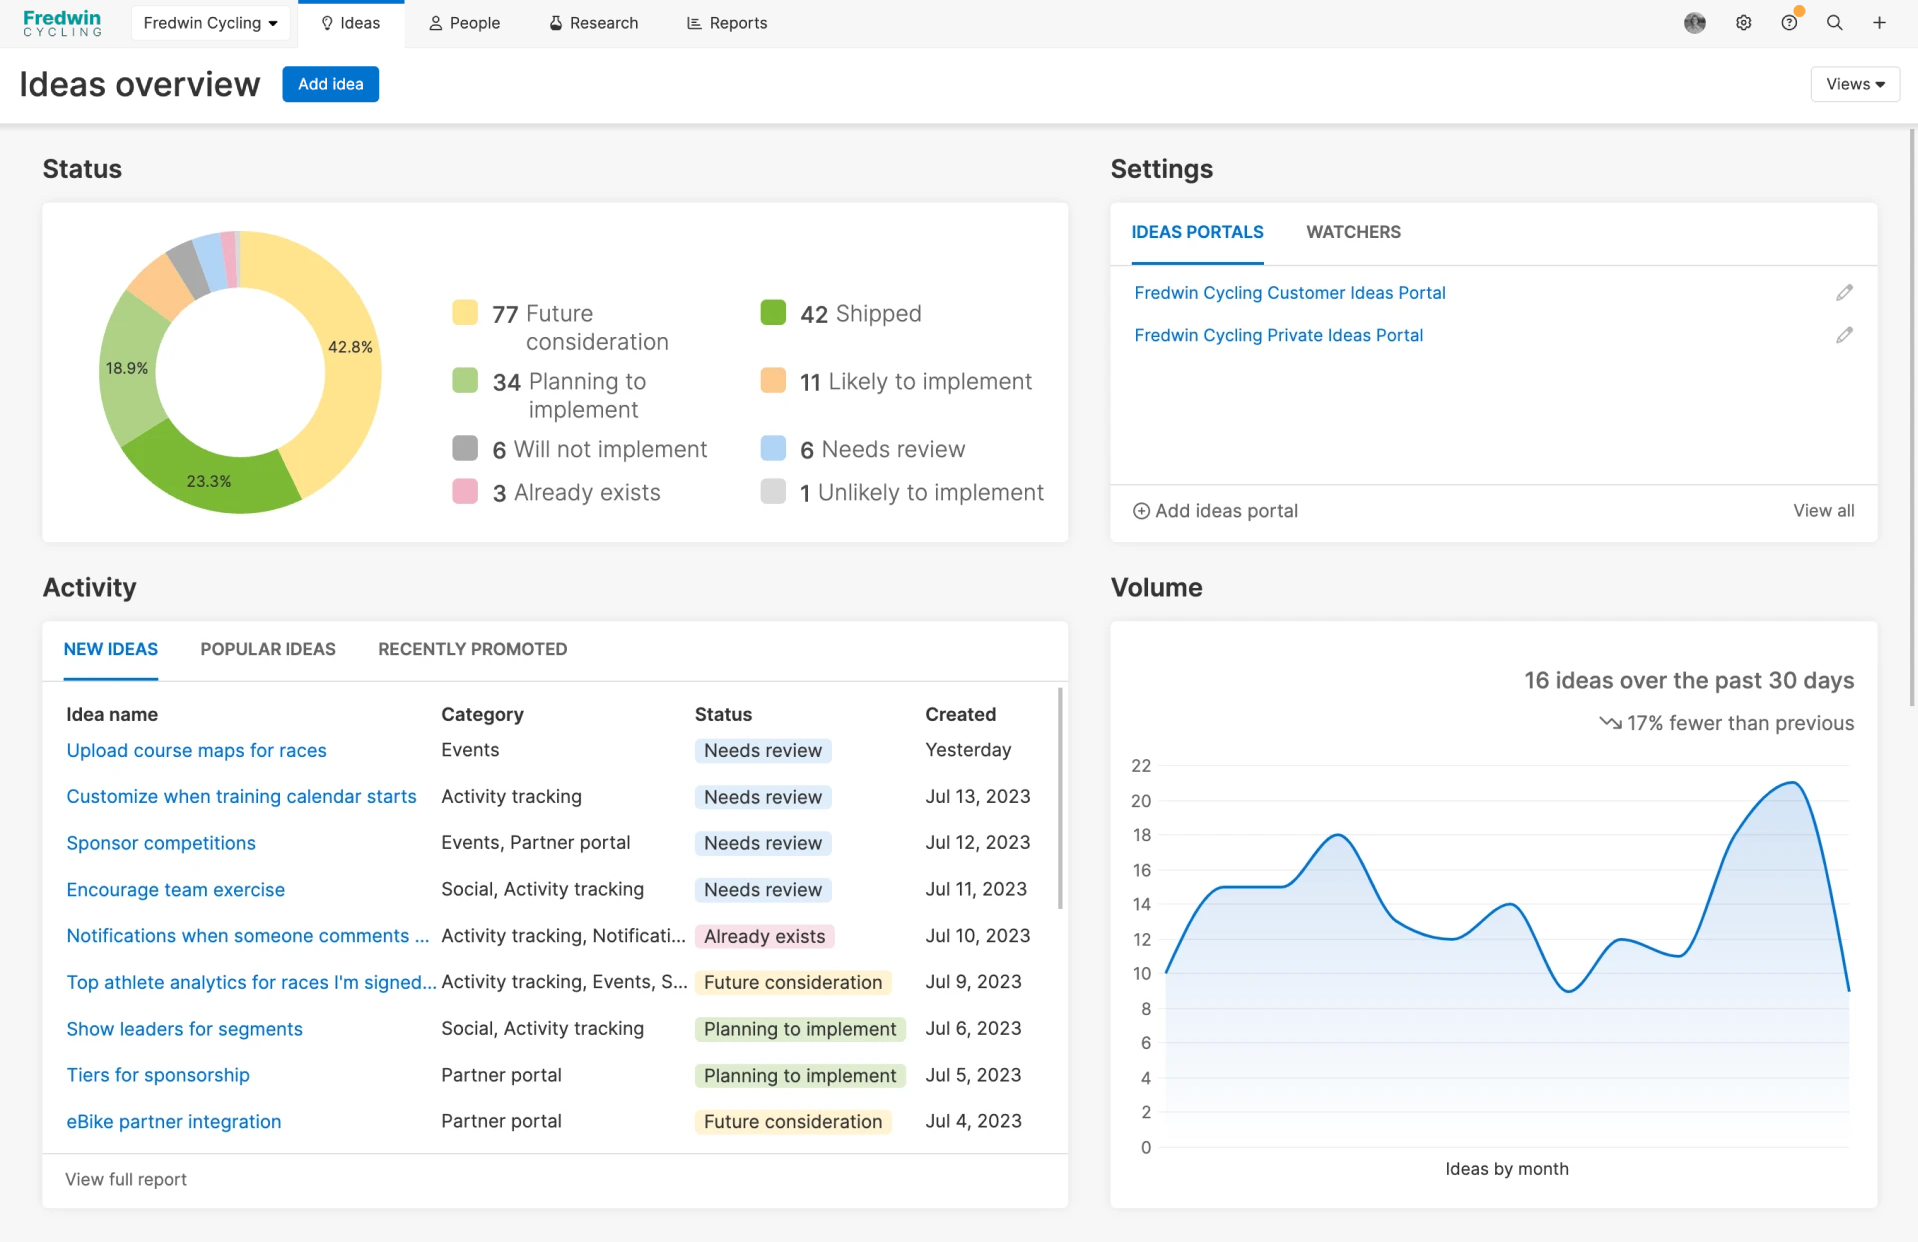
Task: Open Sponsor competitions idea
Action: (x=161, y=843)
